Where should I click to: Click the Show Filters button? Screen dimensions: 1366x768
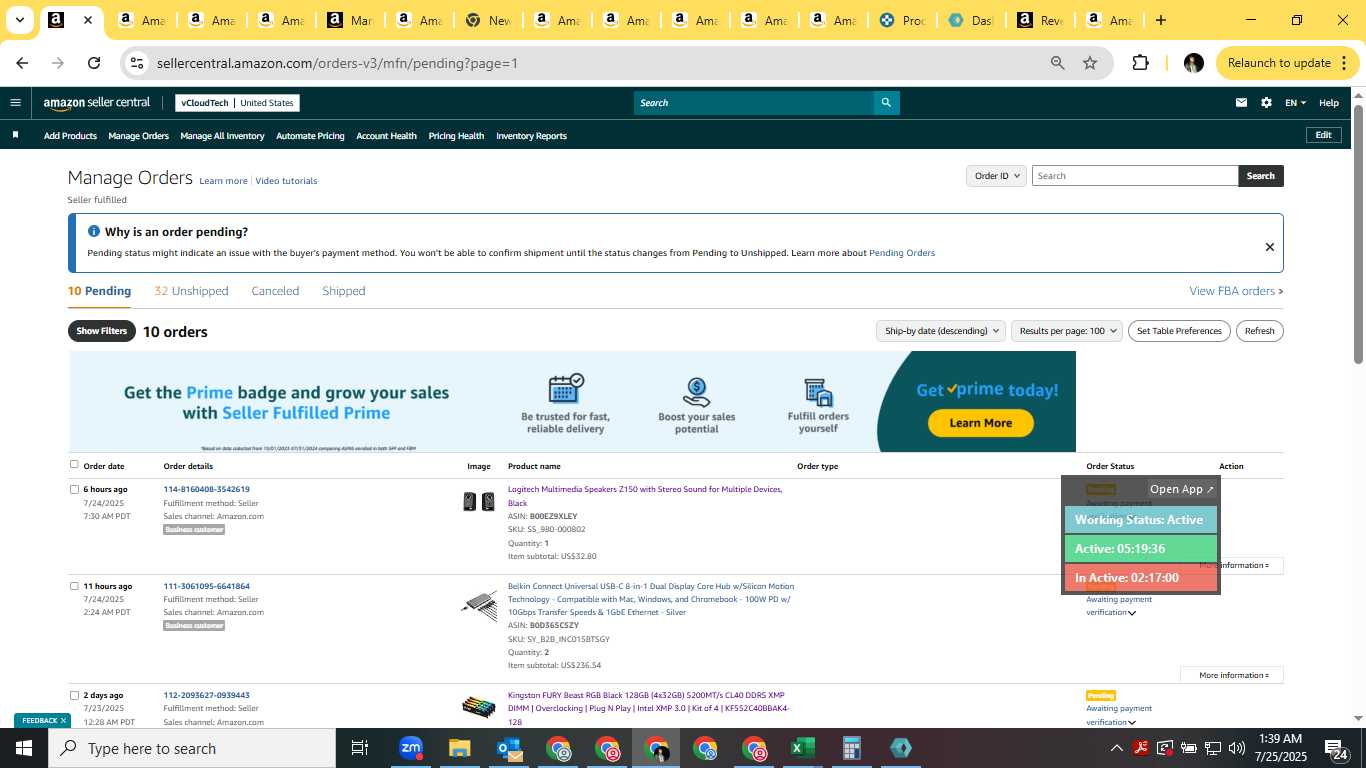(x=102, y=331)
